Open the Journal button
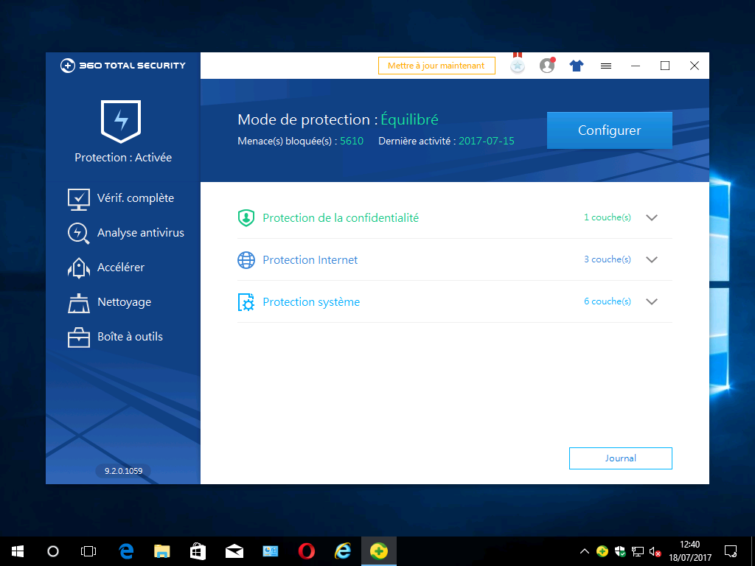The height and width of the screenshot is (566, 755). (620, 458)
